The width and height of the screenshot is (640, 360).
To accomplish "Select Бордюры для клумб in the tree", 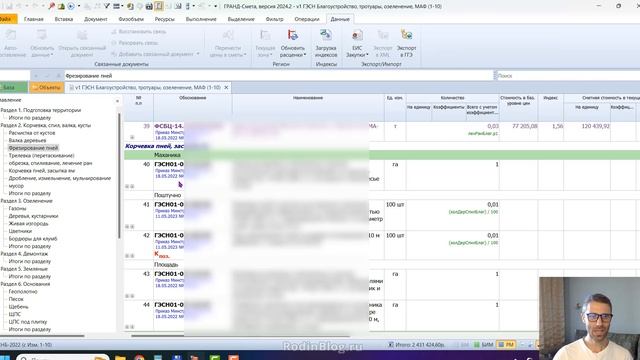I will pos(33,239).
